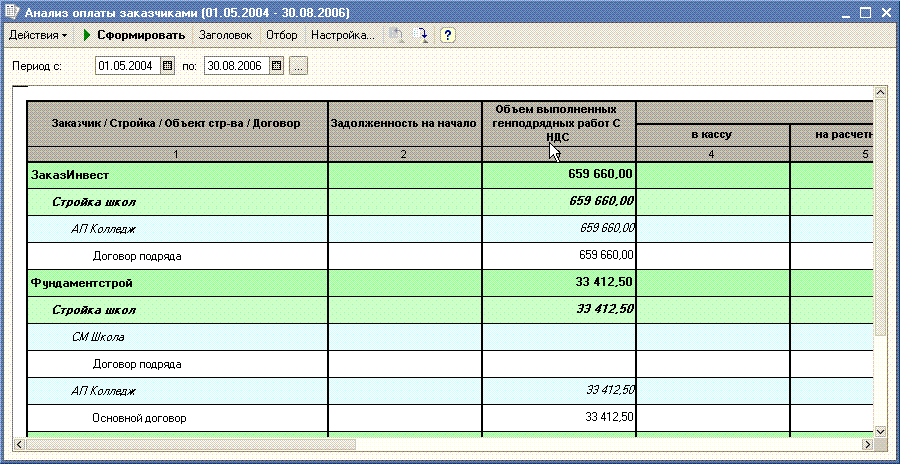This screenshot has height=464, width=900.
Task: Click the green Сформировать play icon
Action: (x=87, y=35)
